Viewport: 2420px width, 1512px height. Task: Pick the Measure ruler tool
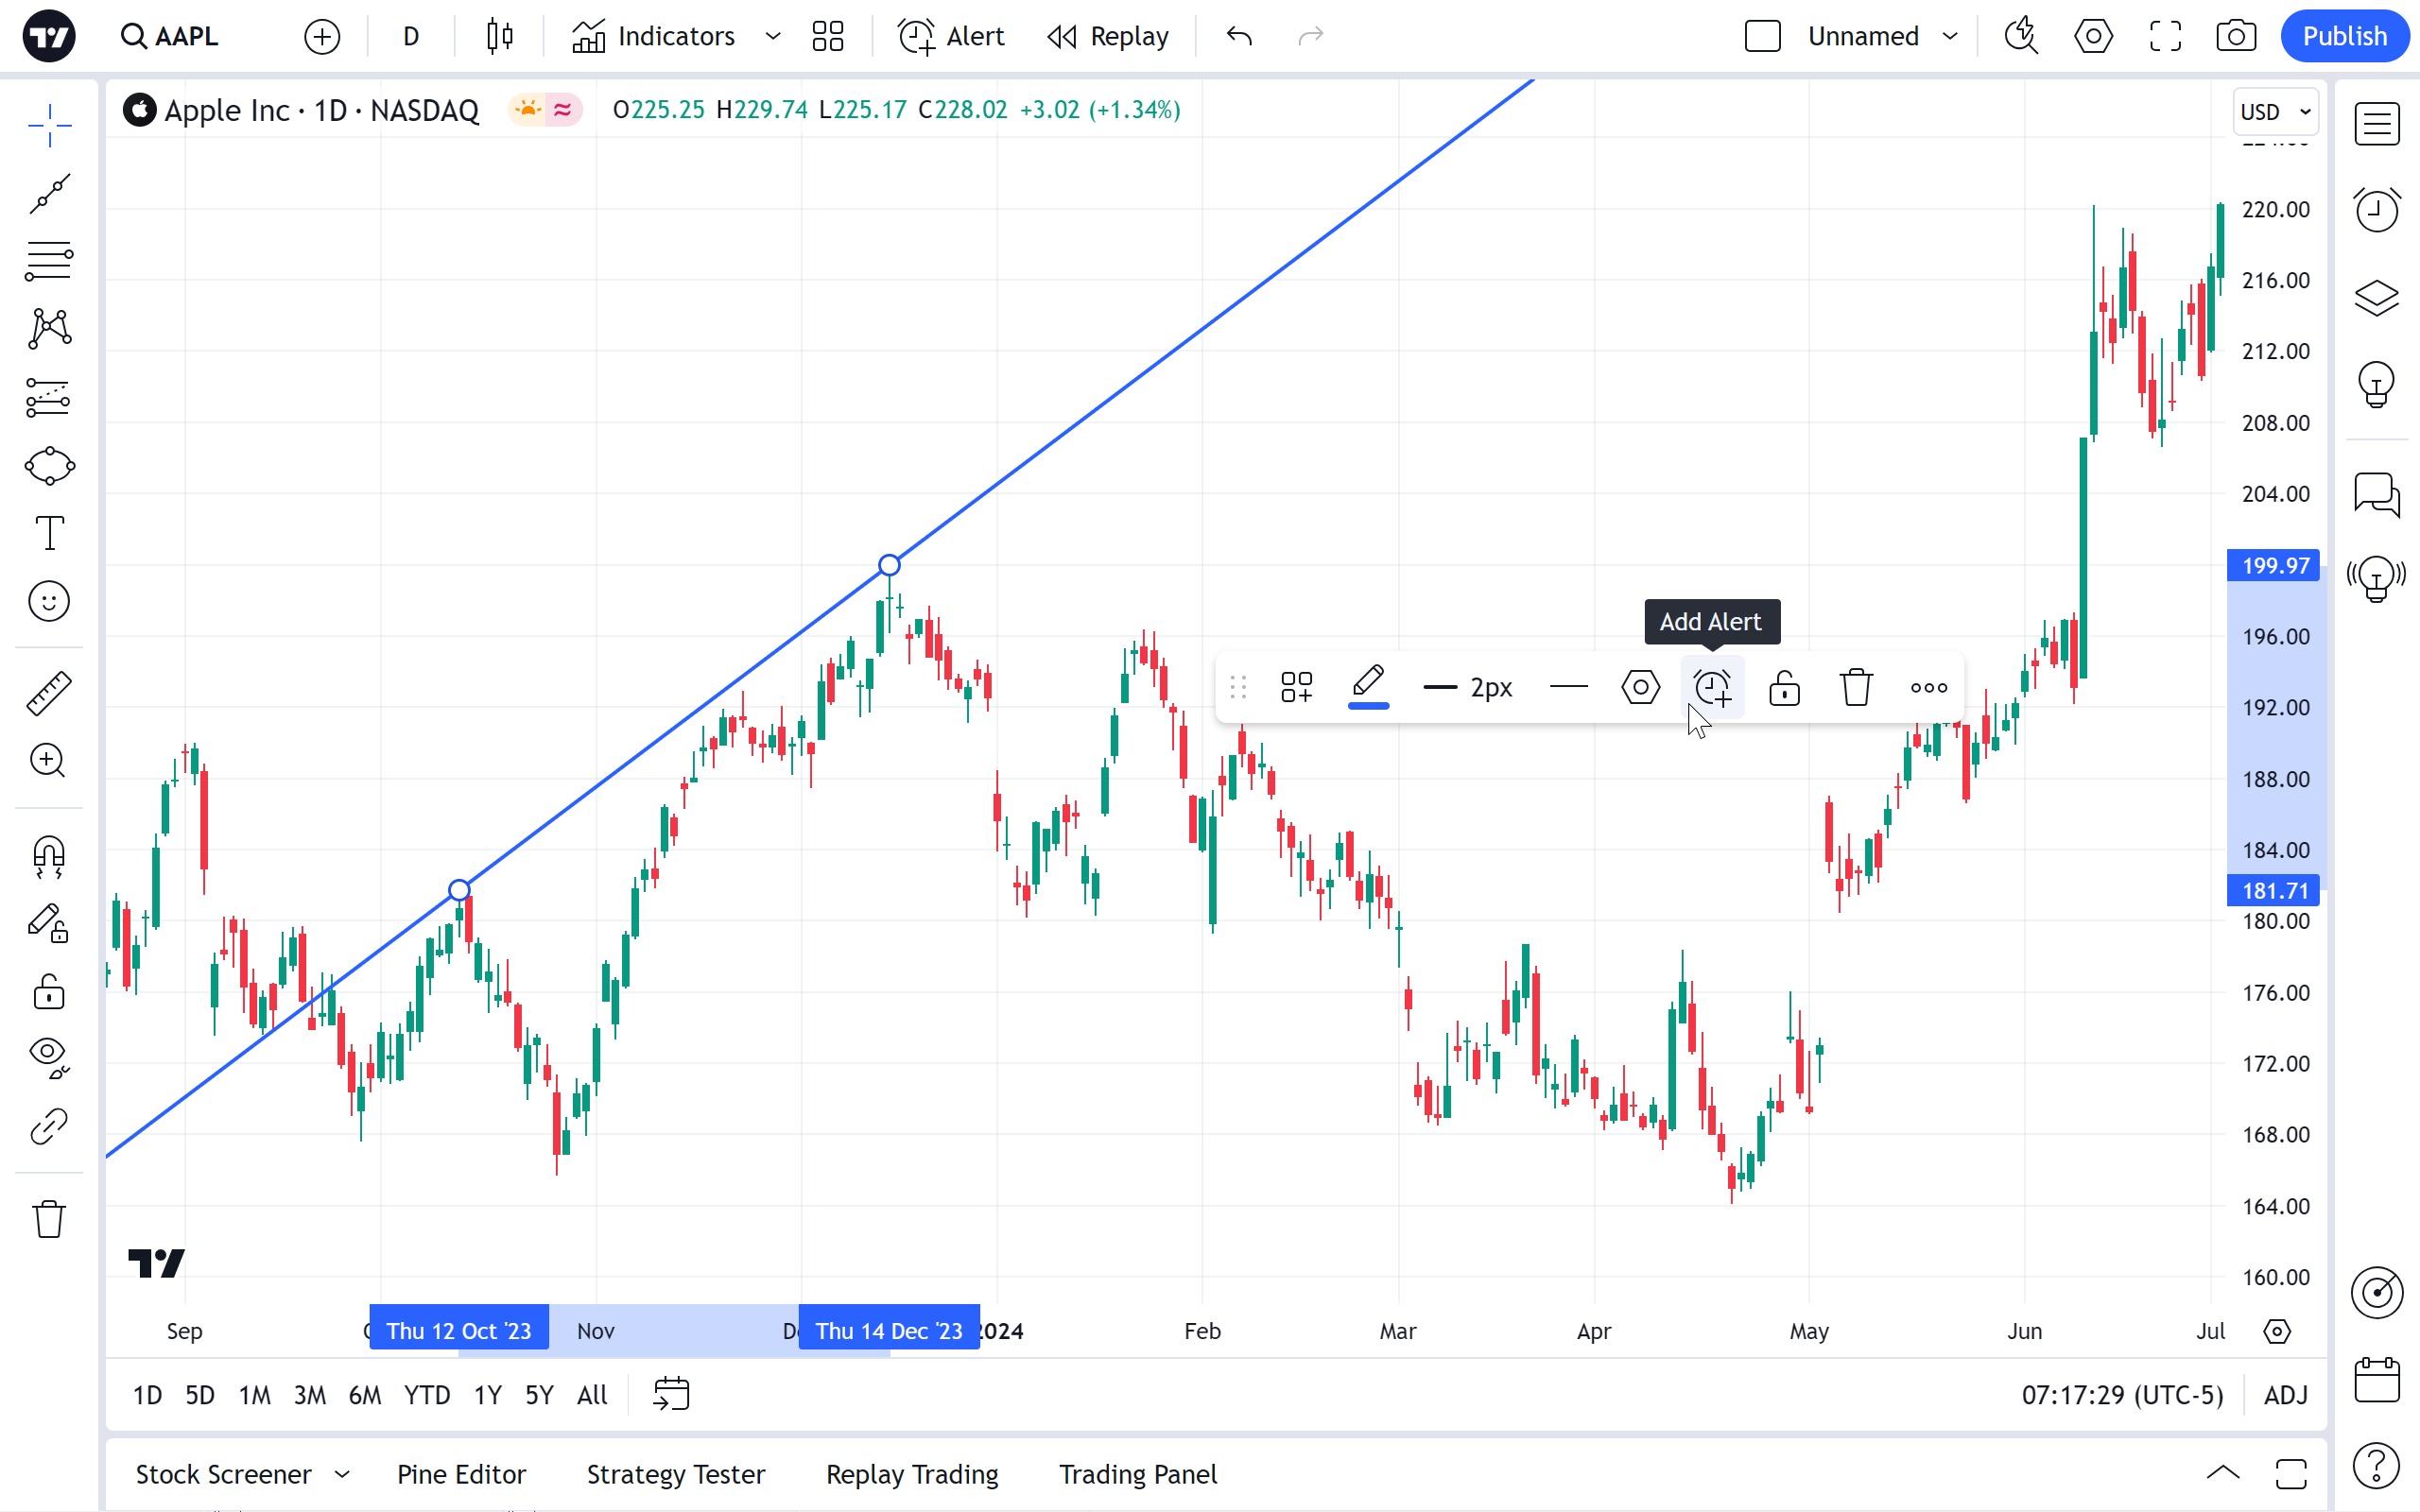tap(49, 693)
